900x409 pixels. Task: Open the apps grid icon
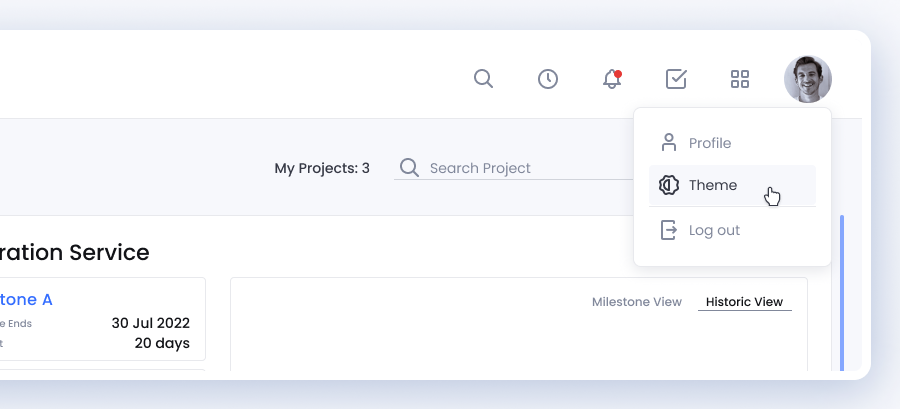click(740, 79)
